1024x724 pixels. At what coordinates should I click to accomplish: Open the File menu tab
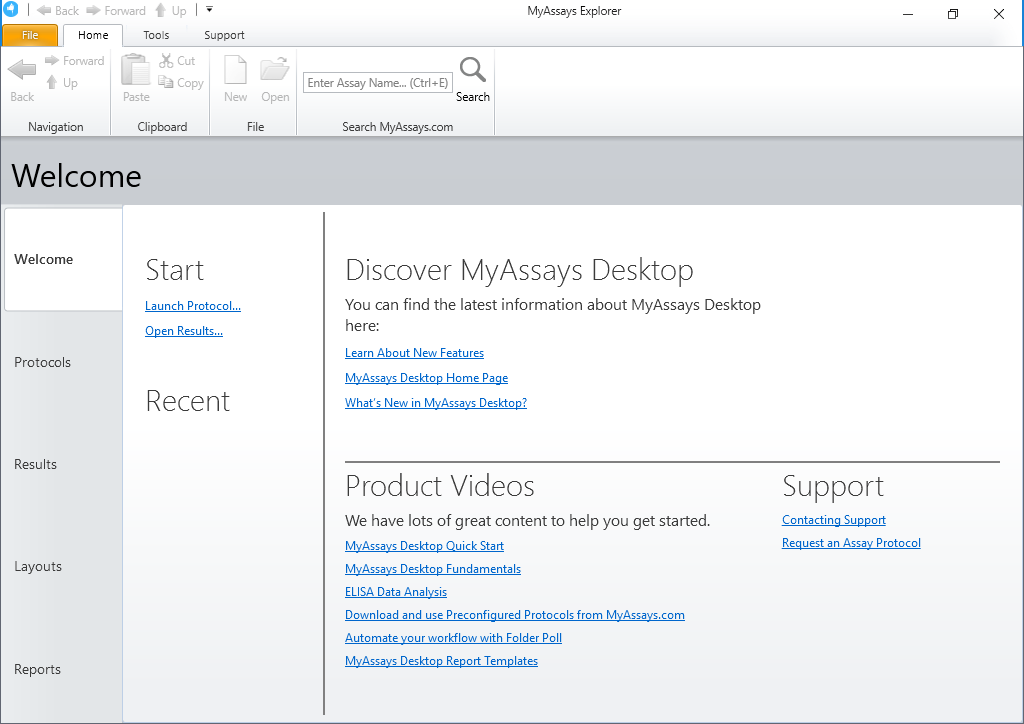click(x=30, y=35)
